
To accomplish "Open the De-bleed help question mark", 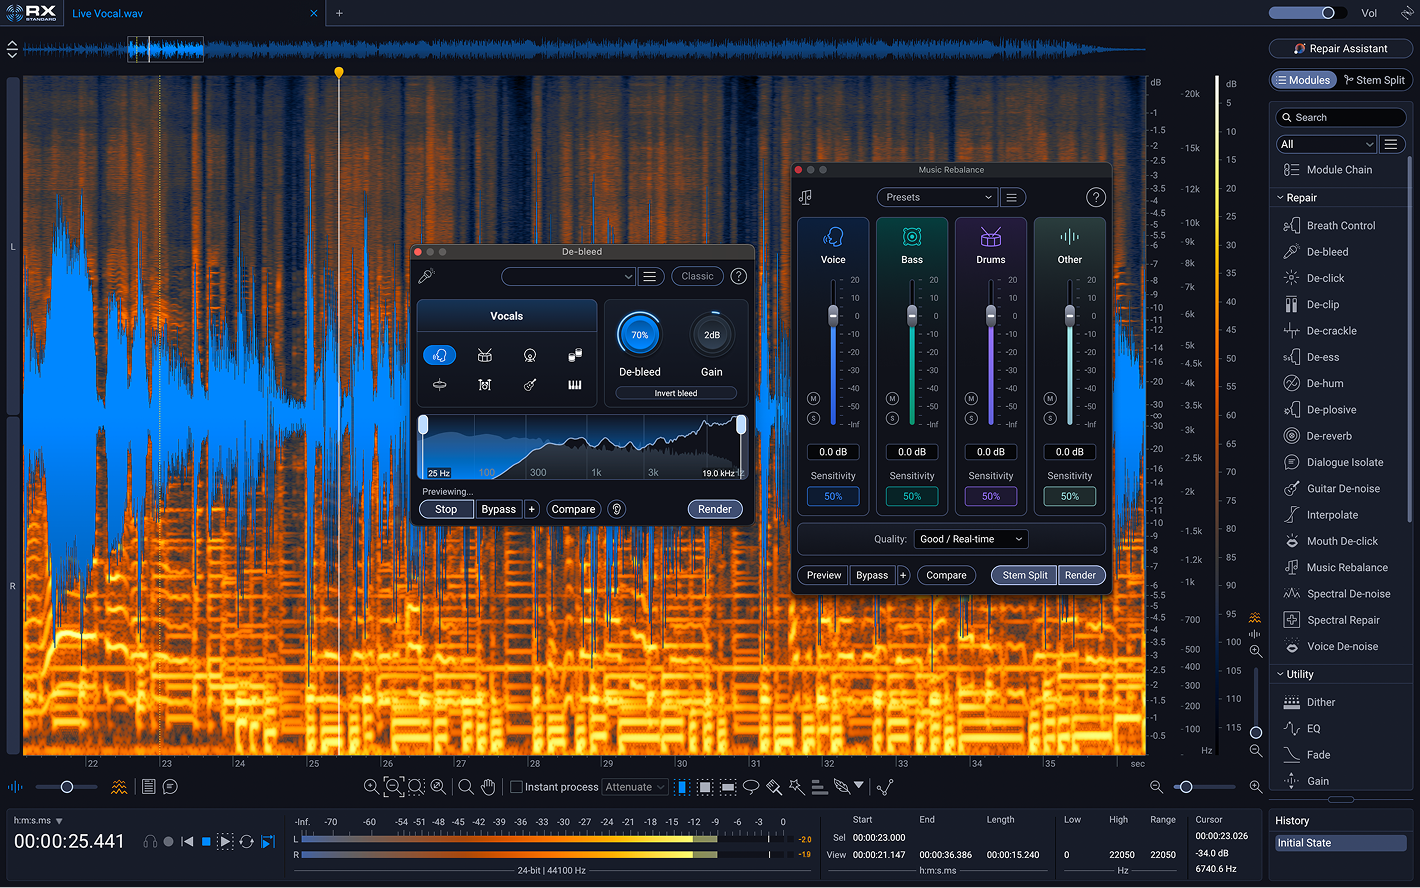I will coord(739,276).
